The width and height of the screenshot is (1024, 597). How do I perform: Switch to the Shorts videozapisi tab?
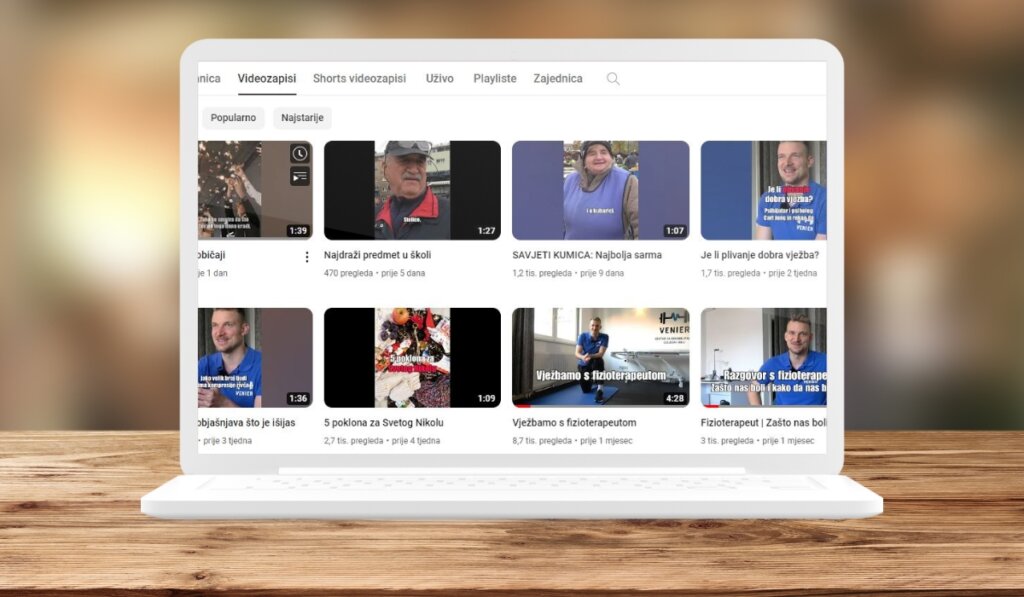[x=359, y=78]
